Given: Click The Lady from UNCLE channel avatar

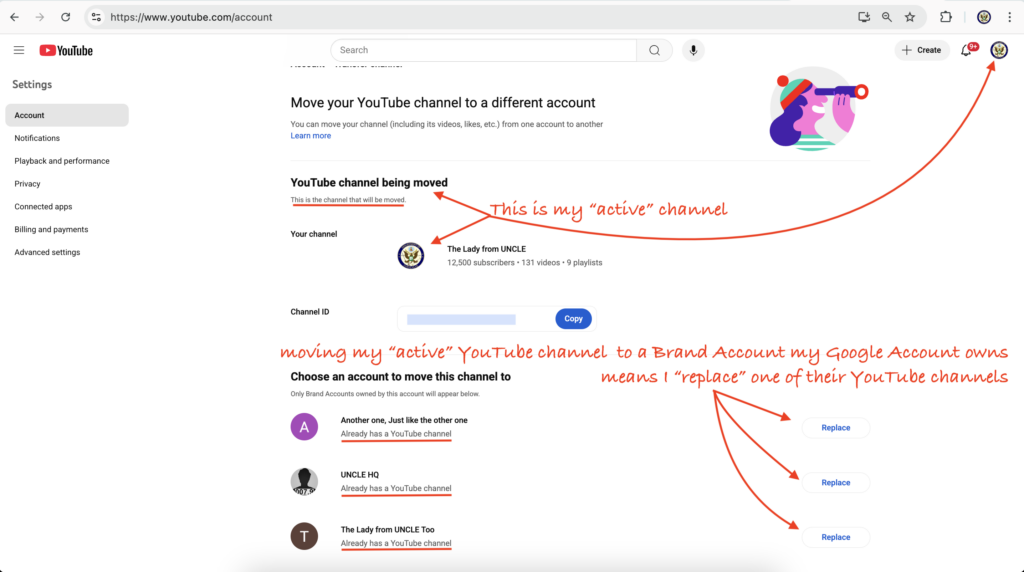Looking at the screenshot, I should pos(411,255).
